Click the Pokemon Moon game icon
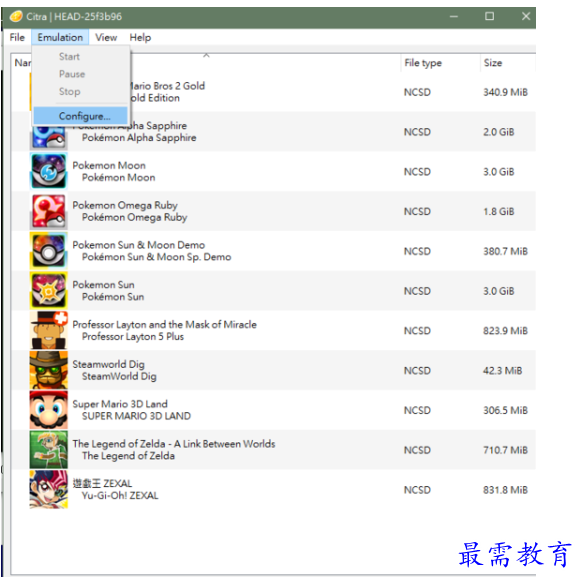580x586 pixels. tap(49, 171)
